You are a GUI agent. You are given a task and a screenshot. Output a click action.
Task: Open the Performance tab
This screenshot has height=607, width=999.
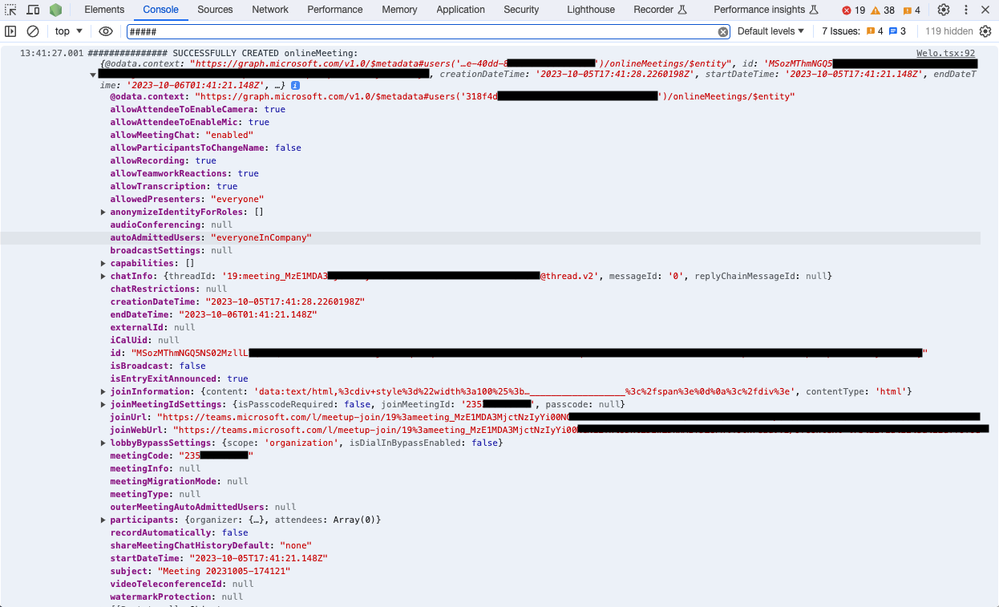pyautogui.click(x=334, y=10)
